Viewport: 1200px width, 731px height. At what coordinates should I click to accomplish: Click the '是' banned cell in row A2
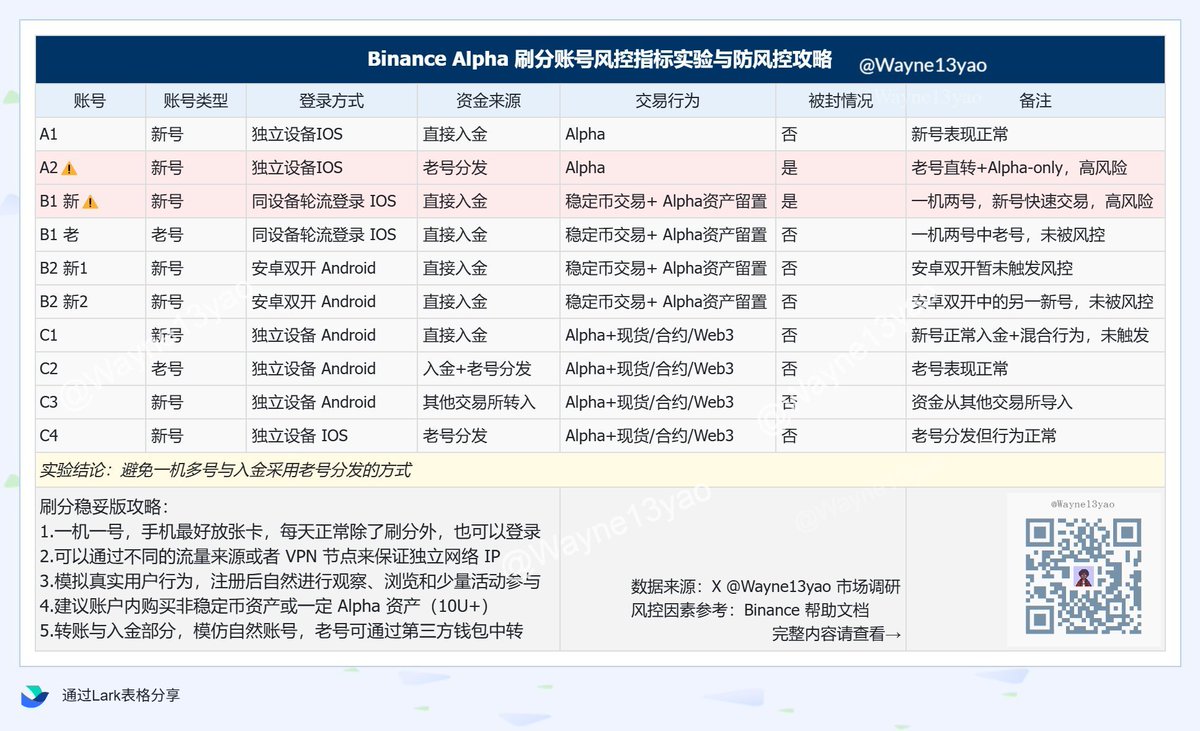(x=840, y=168)
